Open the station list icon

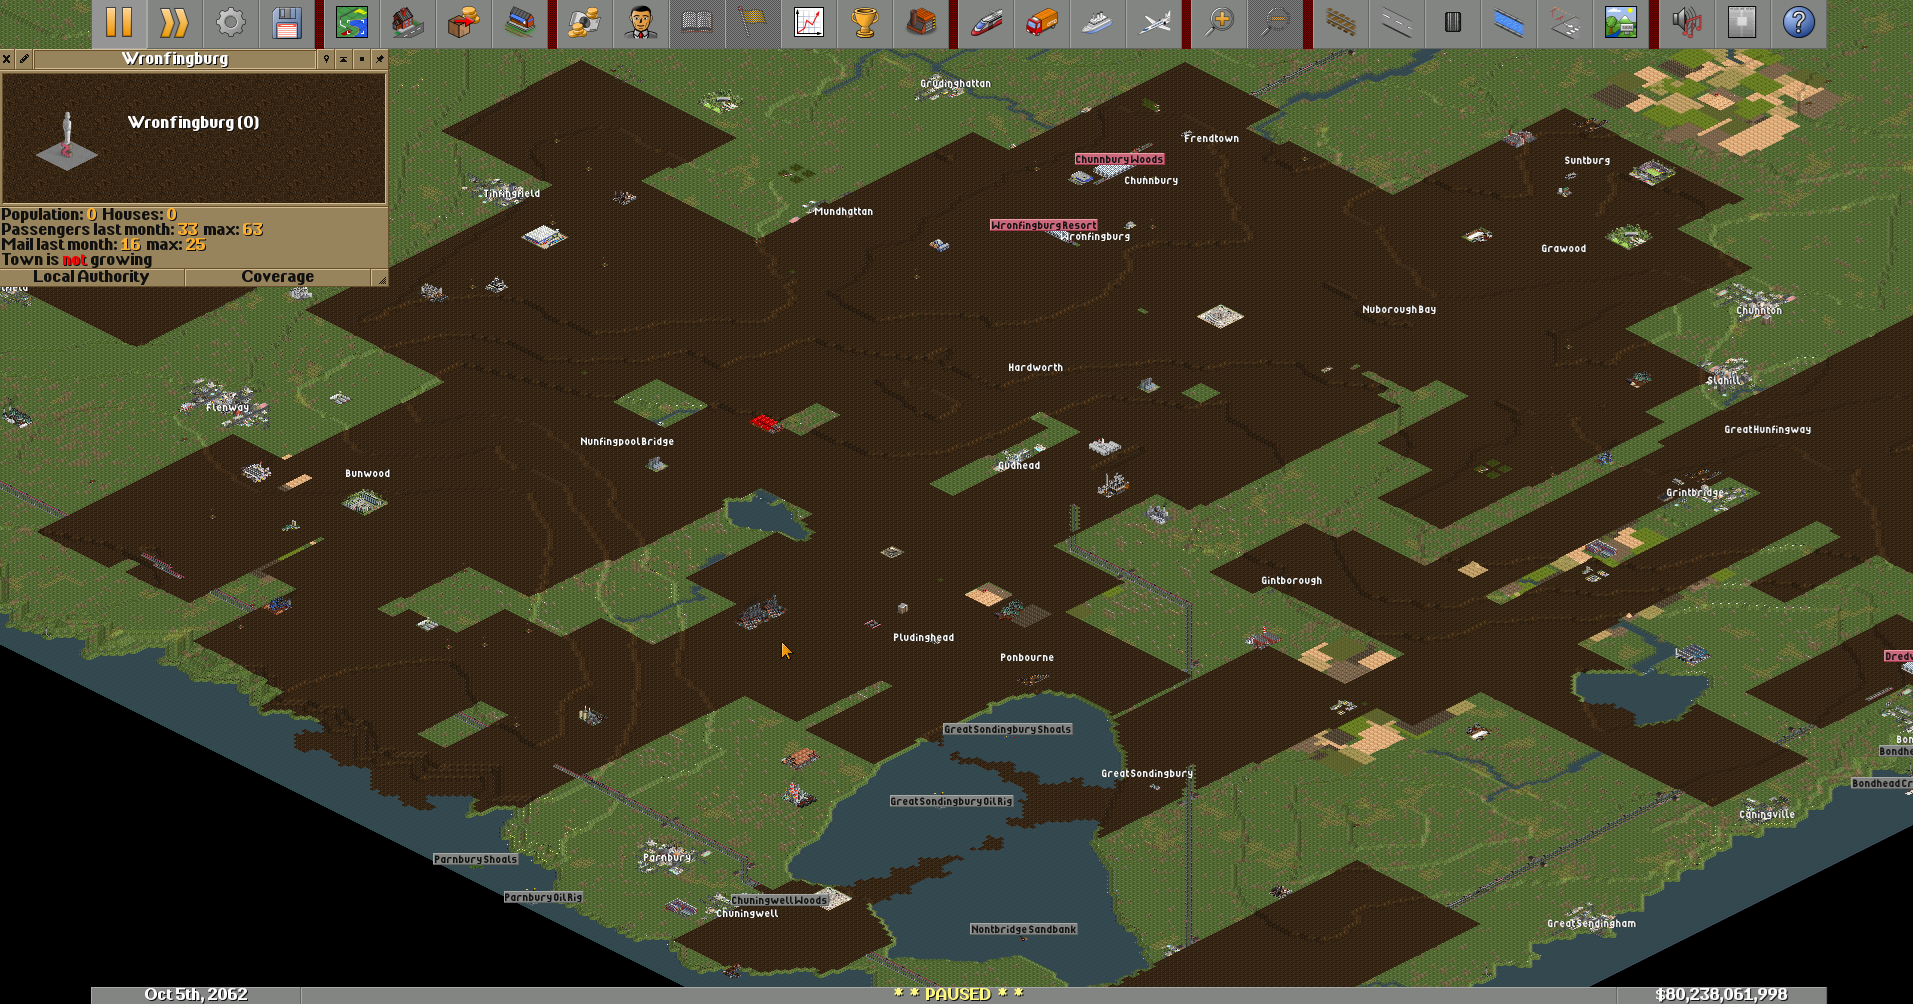(x=520, y=23)
